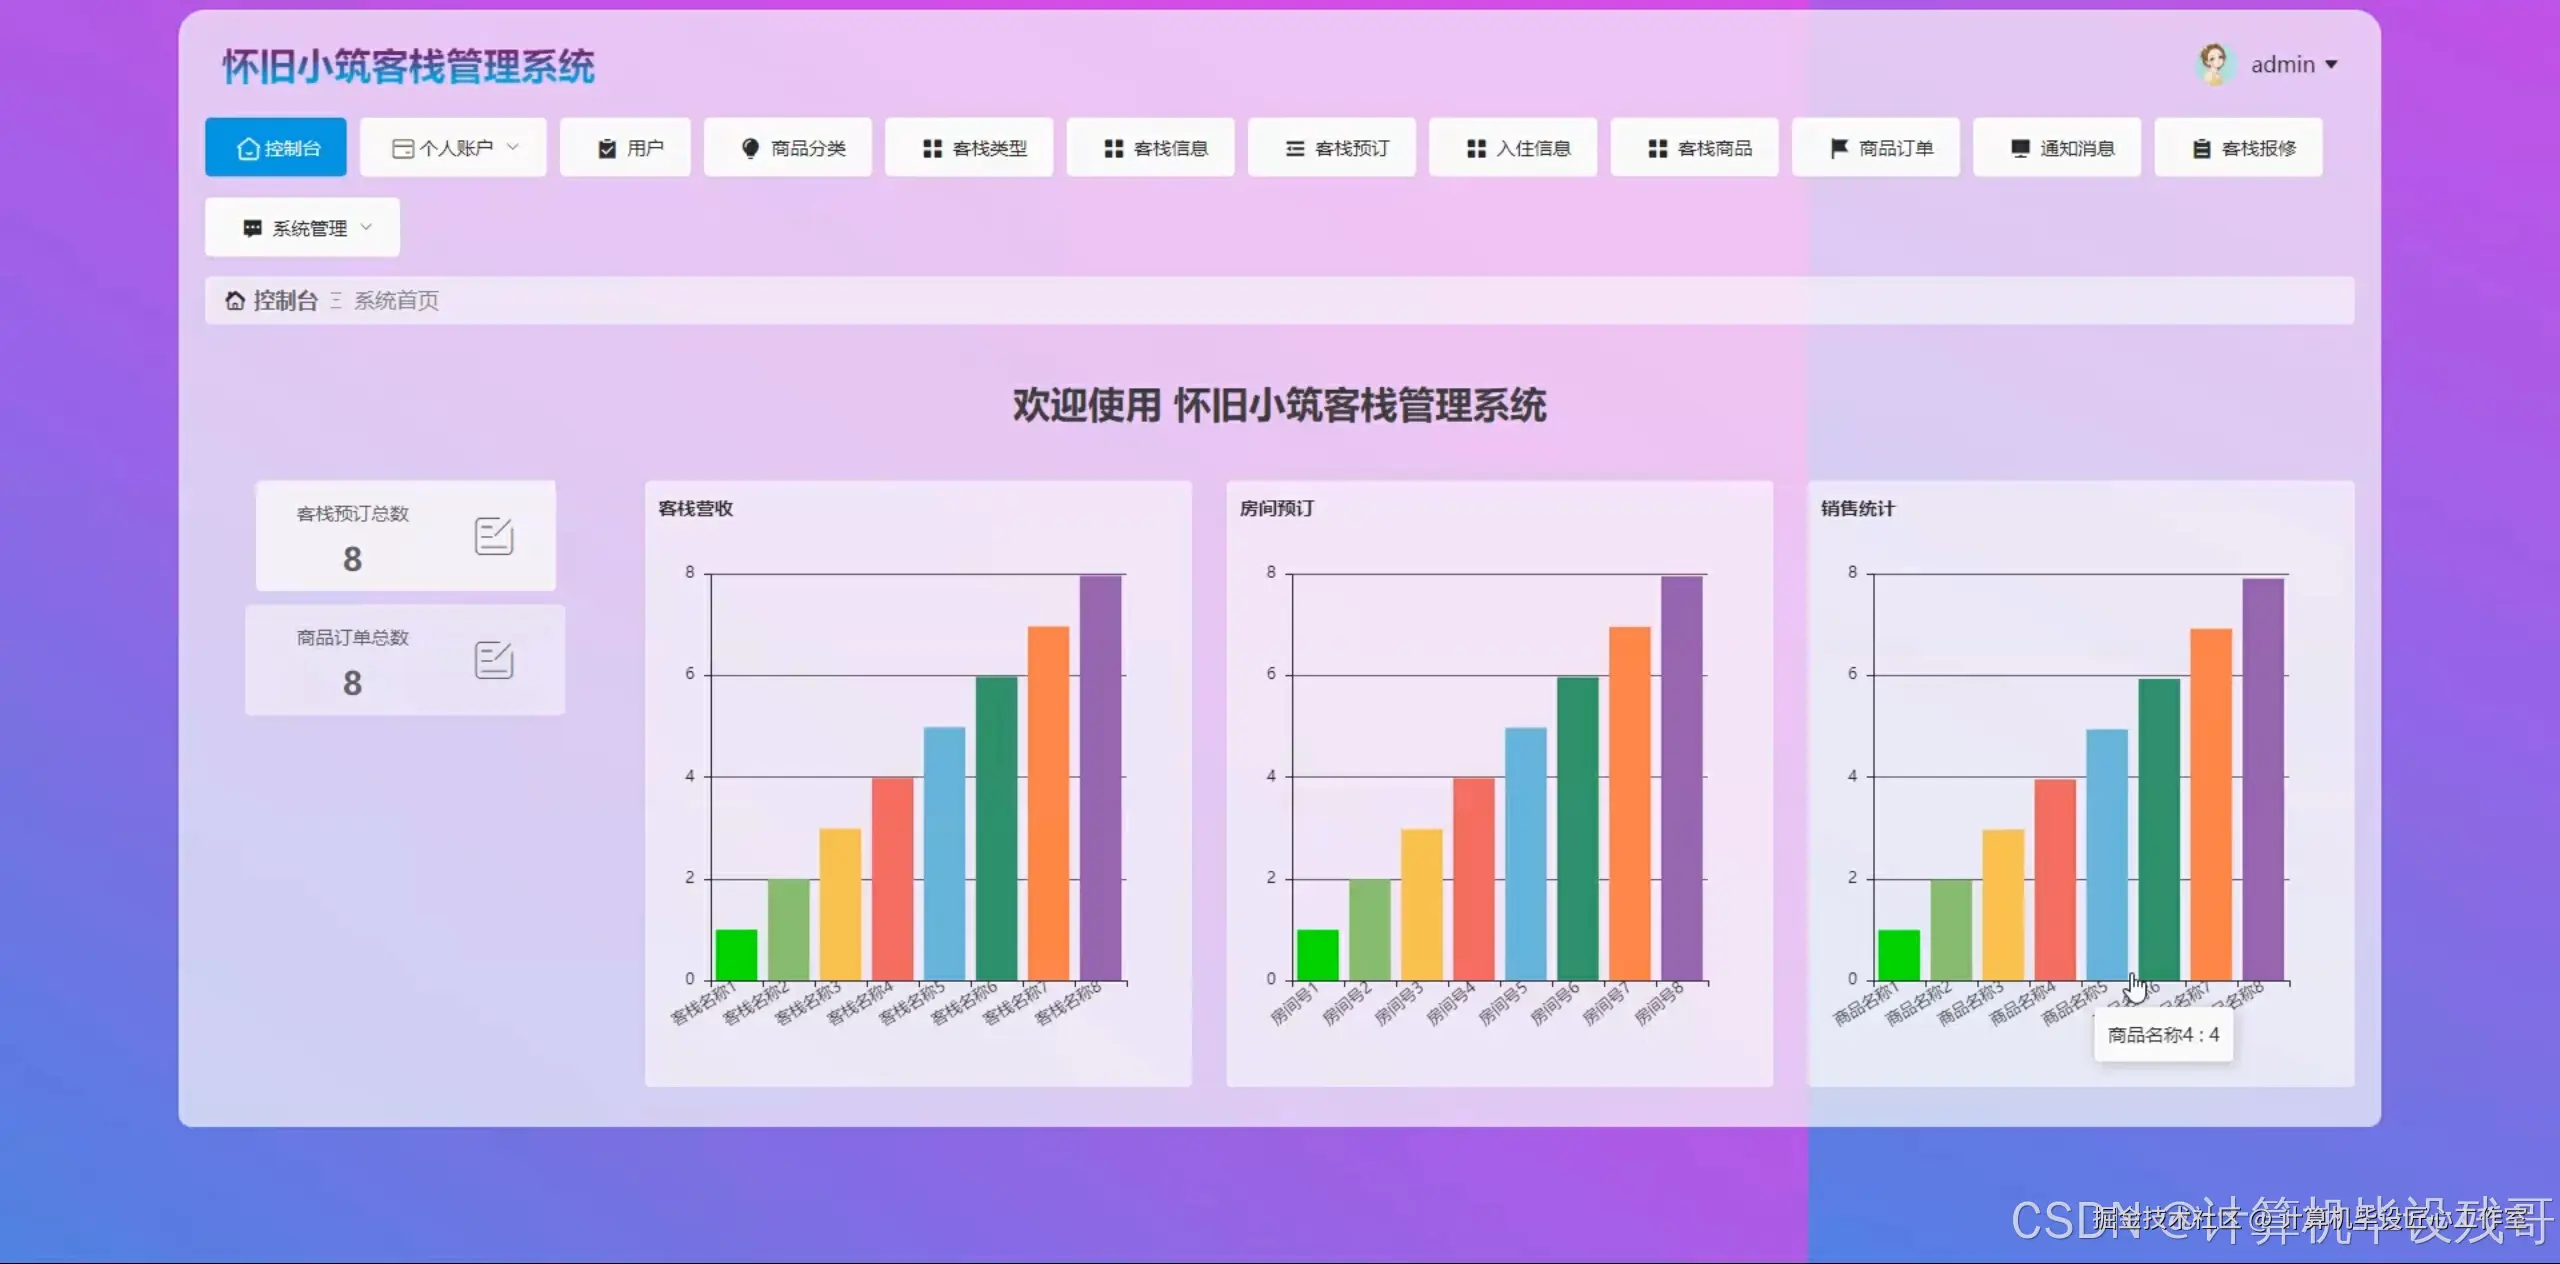Click the grid icon on 入住信息
The image size is (2560, 1264).
coord(1473,147)
